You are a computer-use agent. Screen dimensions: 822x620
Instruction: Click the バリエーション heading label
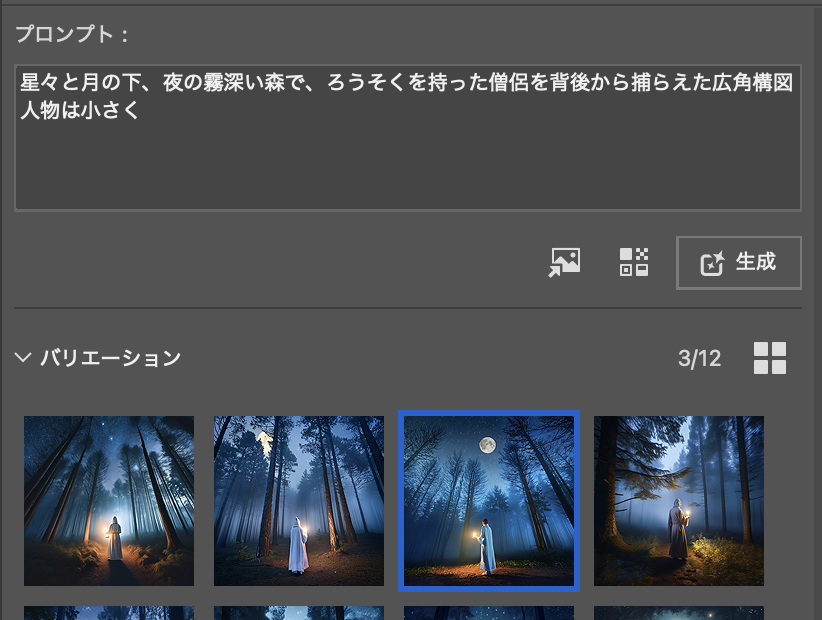[110, 358]
